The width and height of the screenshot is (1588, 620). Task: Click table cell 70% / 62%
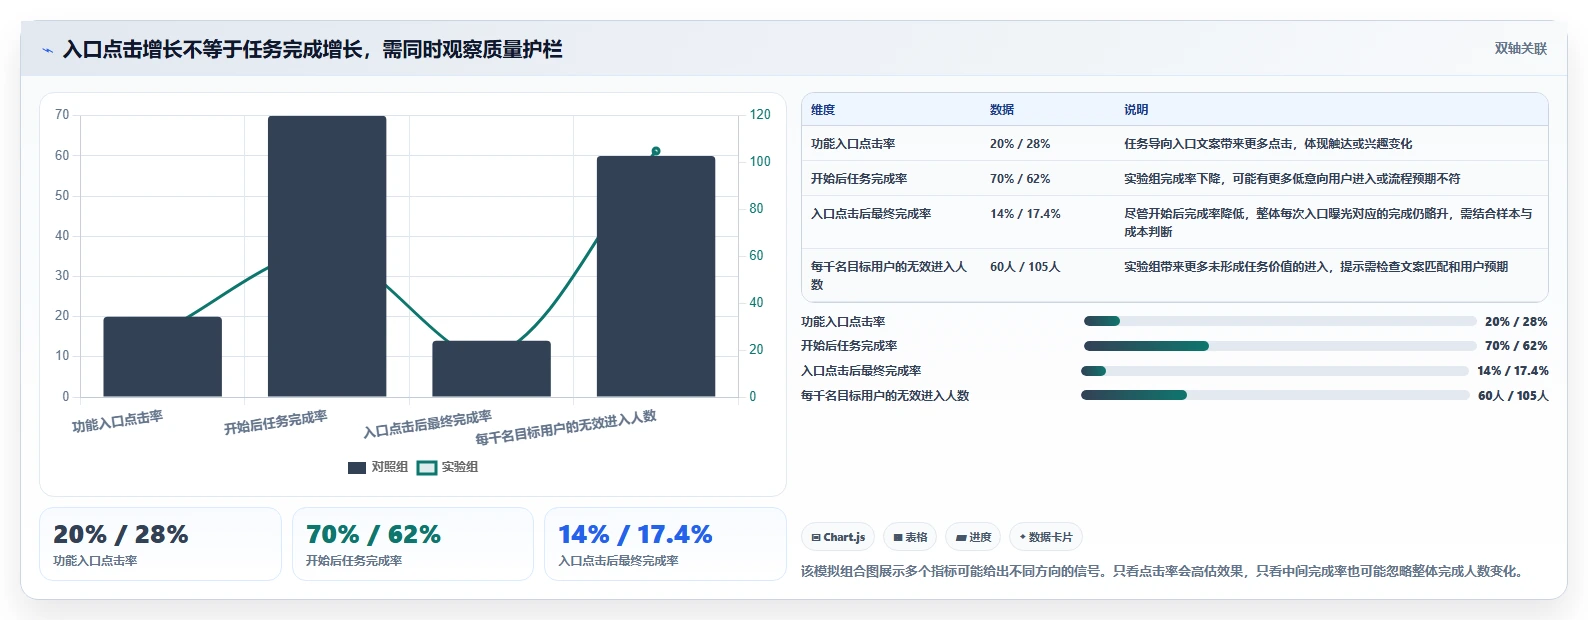tap(1020, 179)
